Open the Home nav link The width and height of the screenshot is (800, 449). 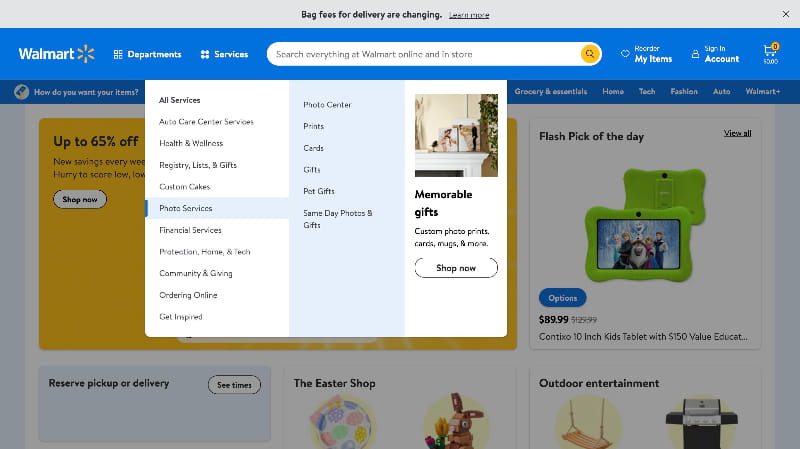(x=613, y=91)
